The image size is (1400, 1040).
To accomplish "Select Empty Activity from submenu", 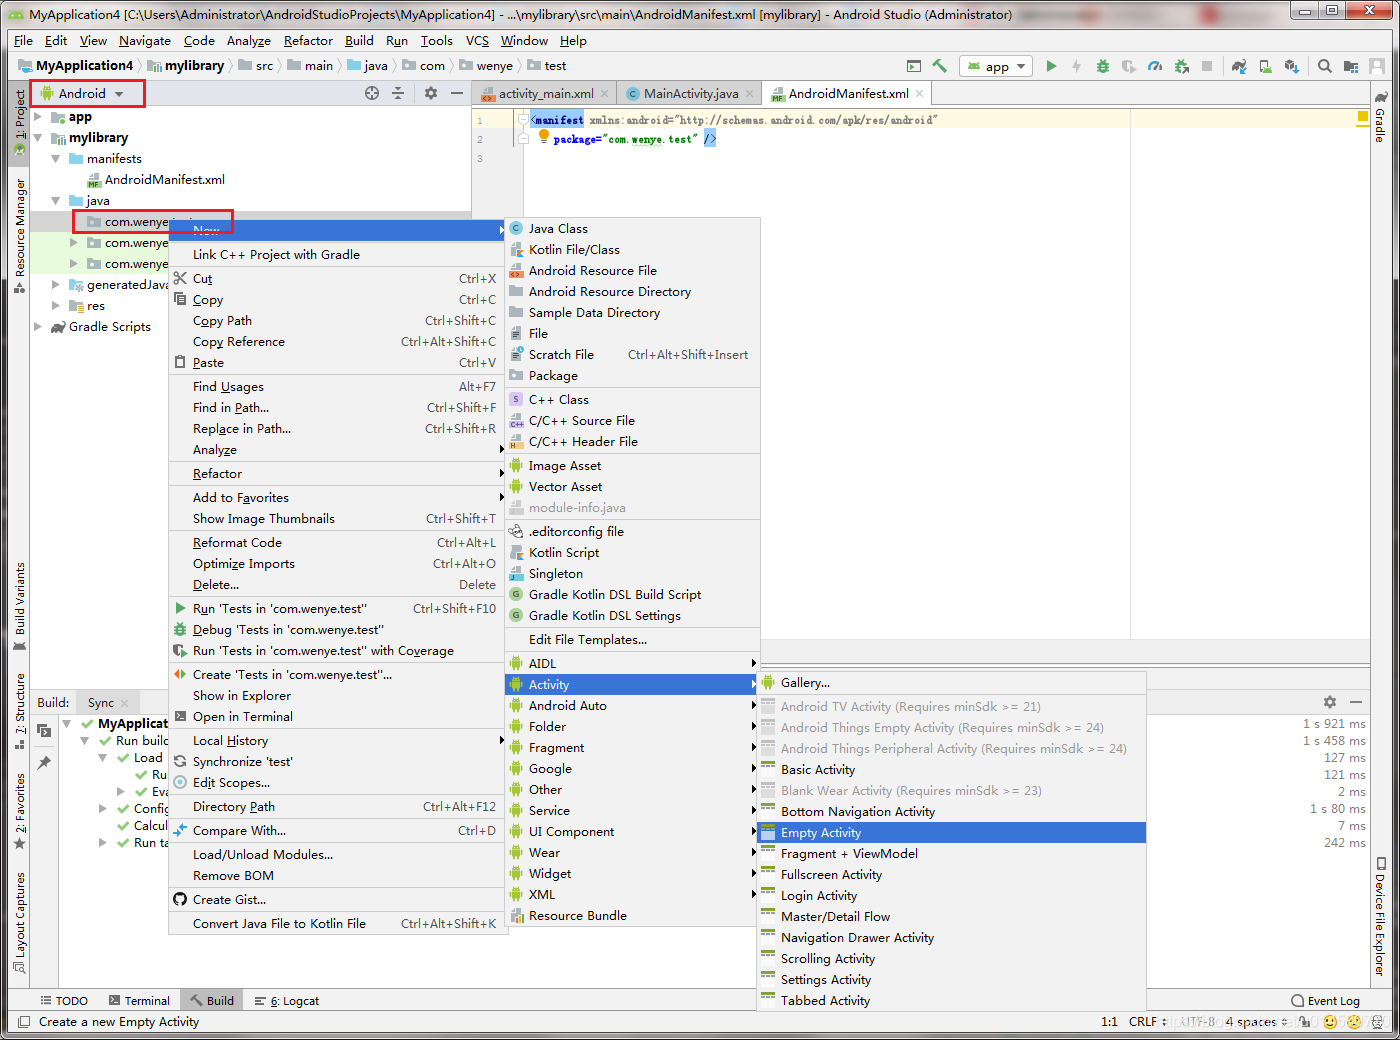I will (x=951, y=833).
